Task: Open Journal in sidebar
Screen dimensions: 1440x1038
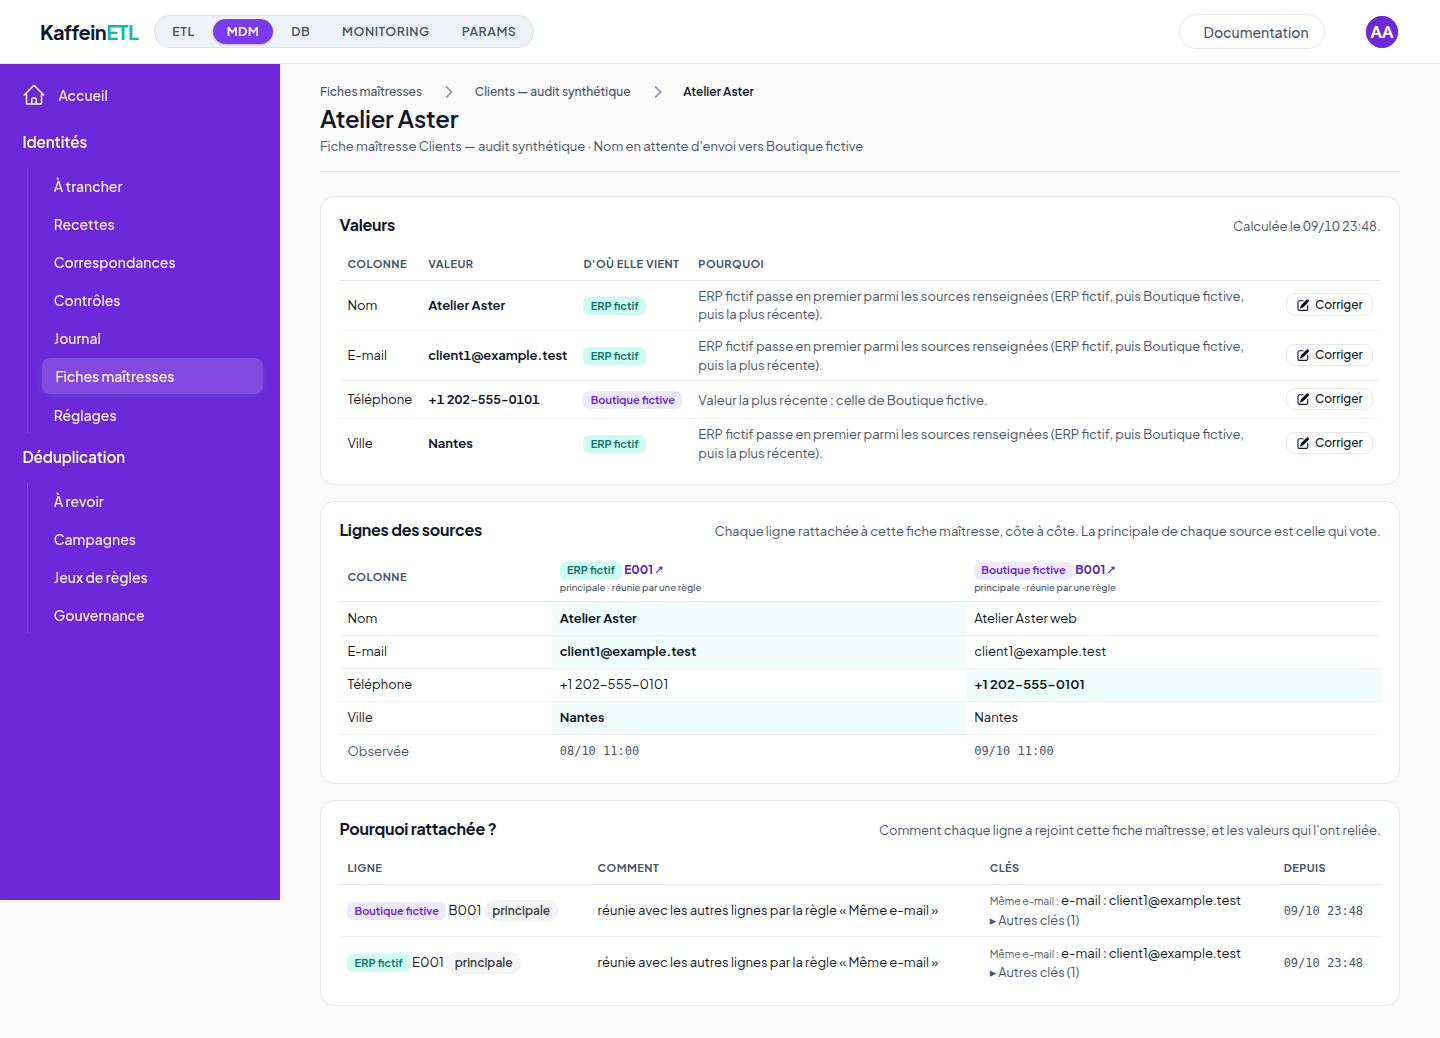Action: [x=152, y=339]
